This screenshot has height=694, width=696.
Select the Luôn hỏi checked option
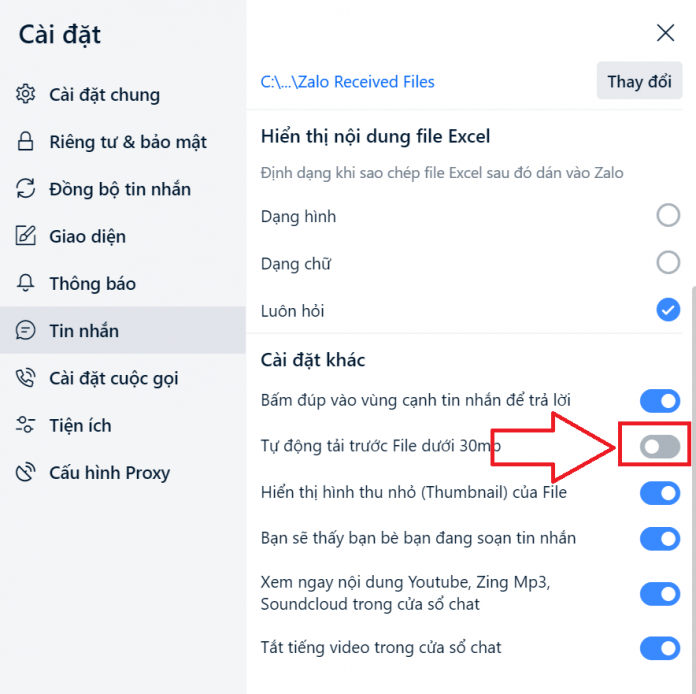point(668,309)
